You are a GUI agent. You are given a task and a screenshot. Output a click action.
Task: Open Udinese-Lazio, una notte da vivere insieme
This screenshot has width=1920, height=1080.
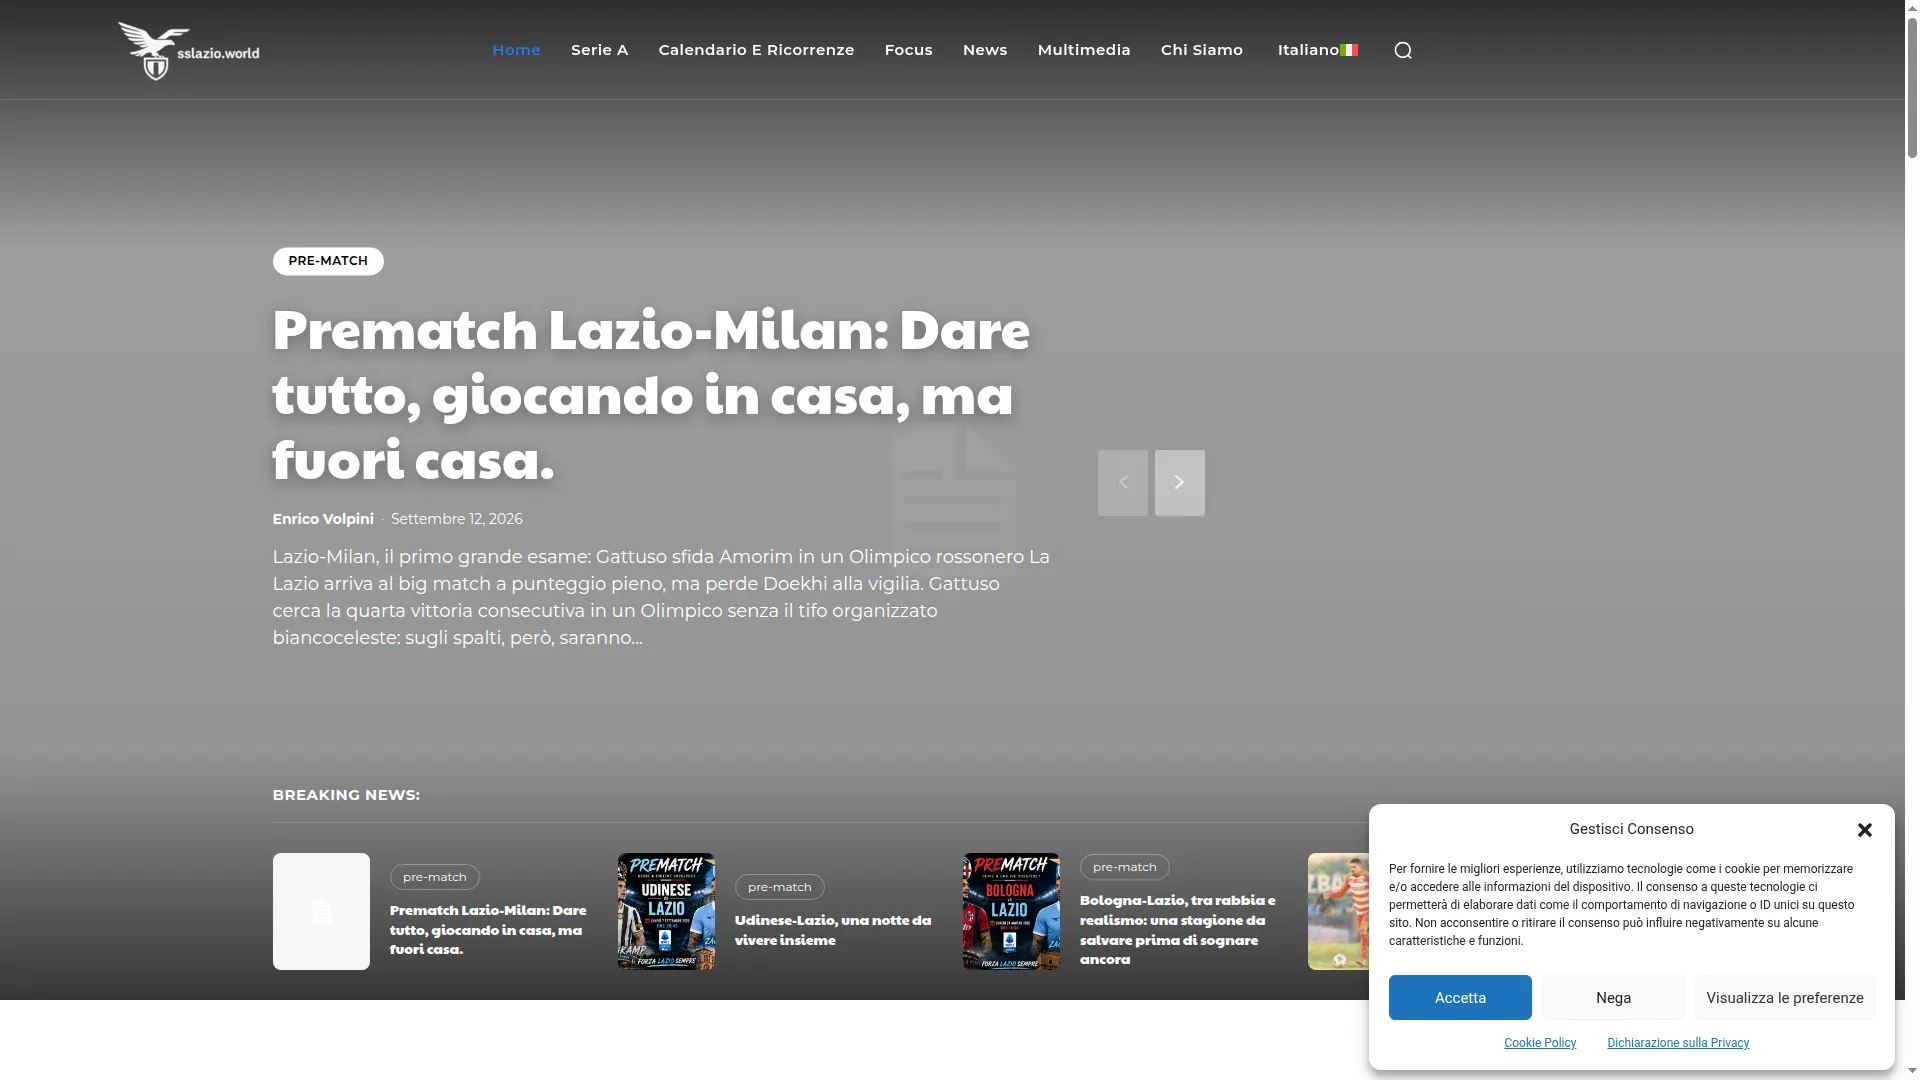pyautogui.click(x=833, y=930)
